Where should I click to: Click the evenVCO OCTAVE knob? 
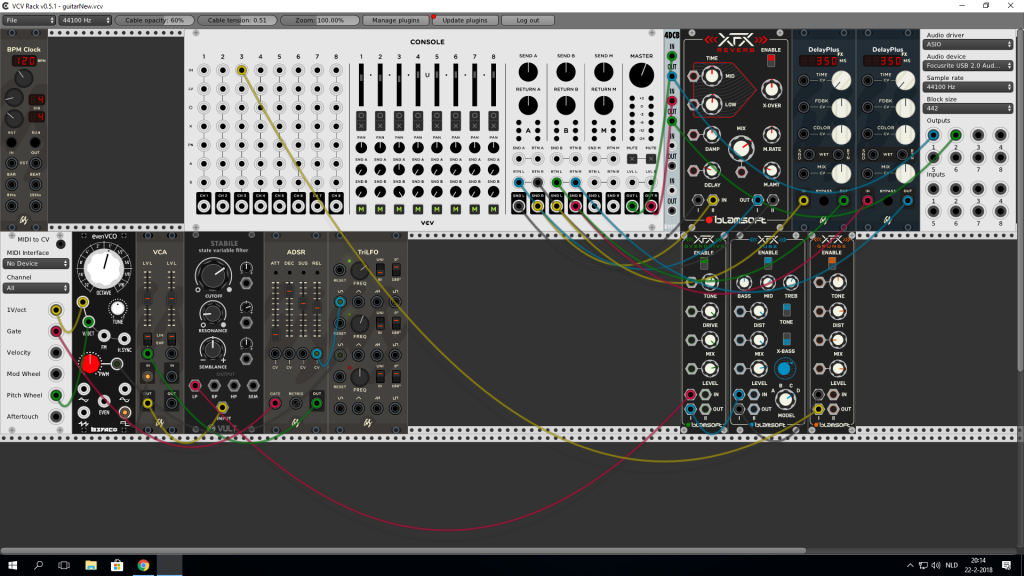[x=104, y=268]
